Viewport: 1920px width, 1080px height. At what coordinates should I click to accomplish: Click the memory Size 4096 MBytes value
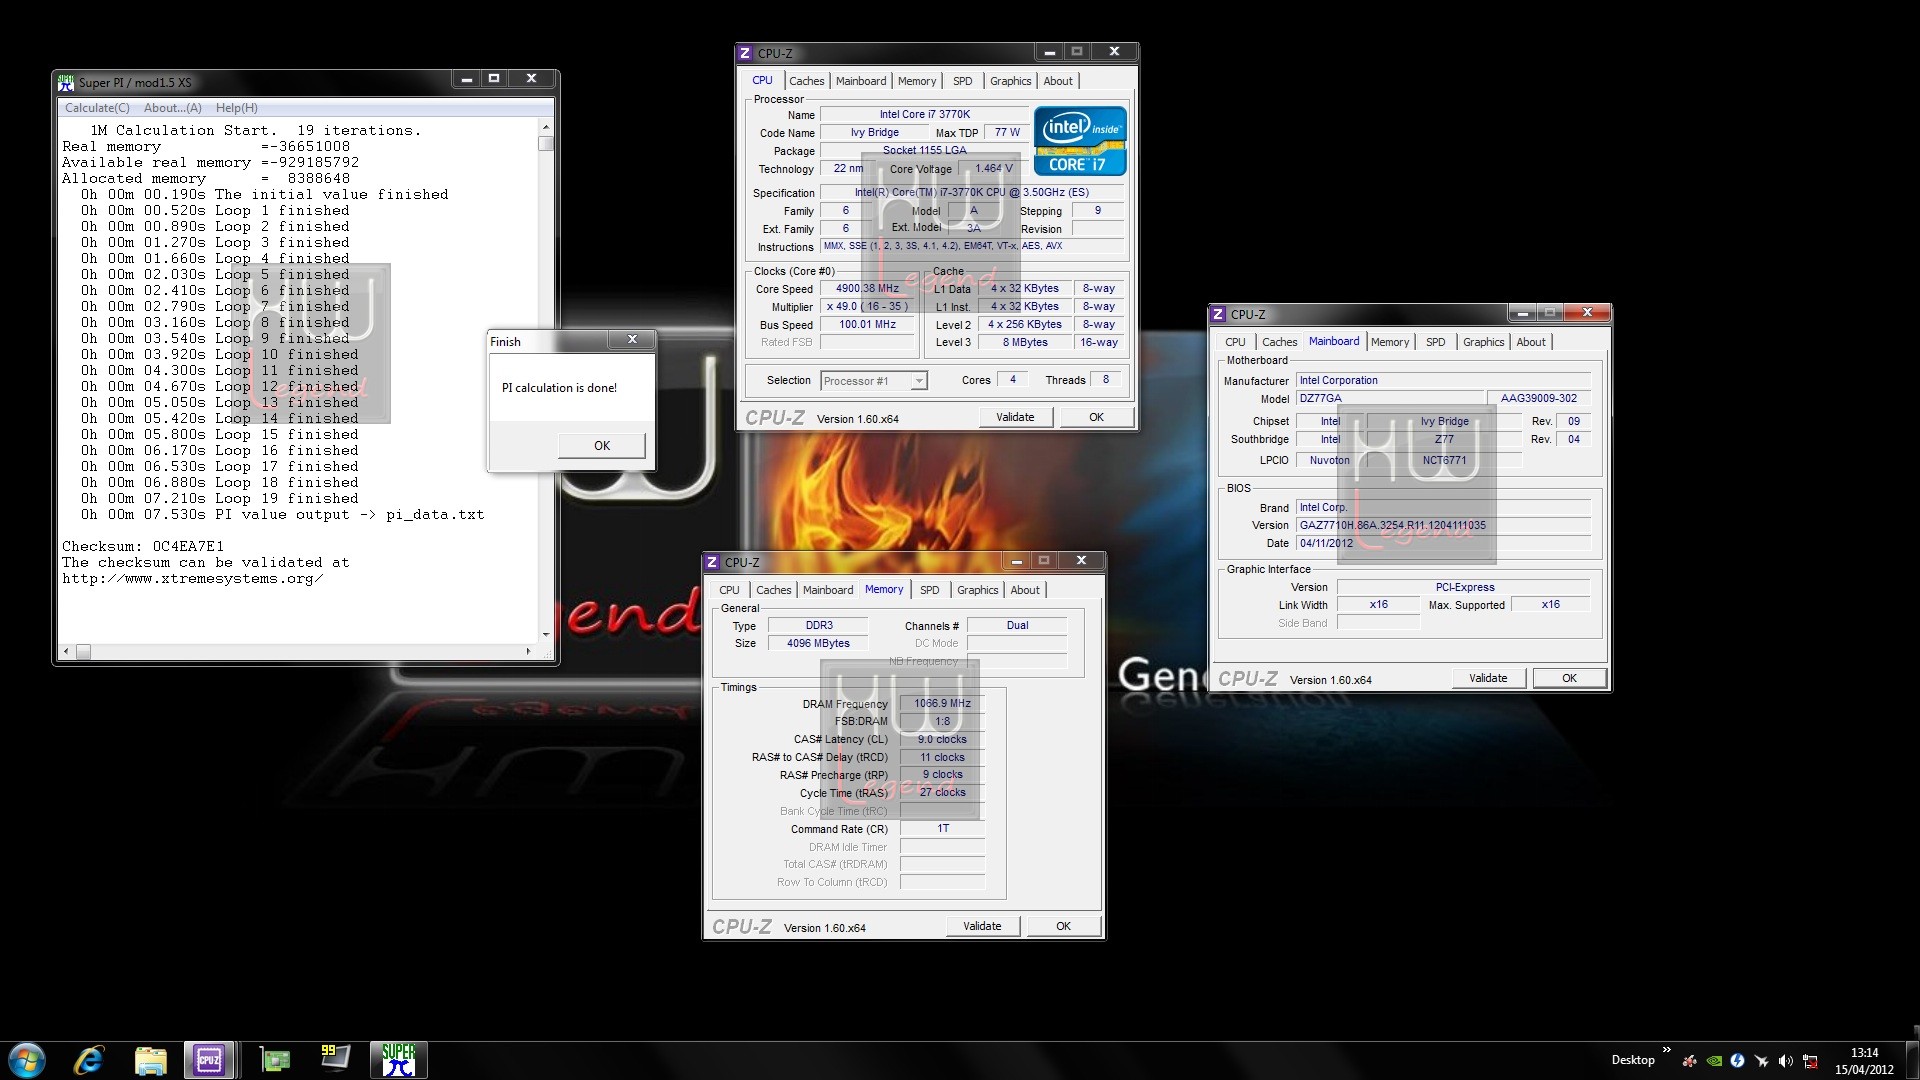(818, 643)
